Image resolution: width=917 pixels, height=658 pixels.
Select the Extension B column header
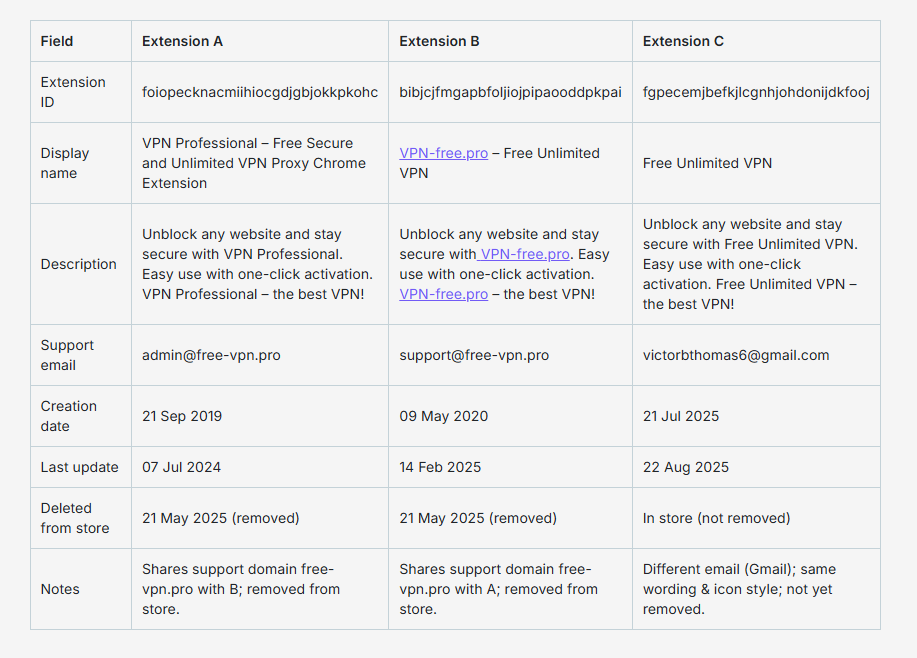439,41
